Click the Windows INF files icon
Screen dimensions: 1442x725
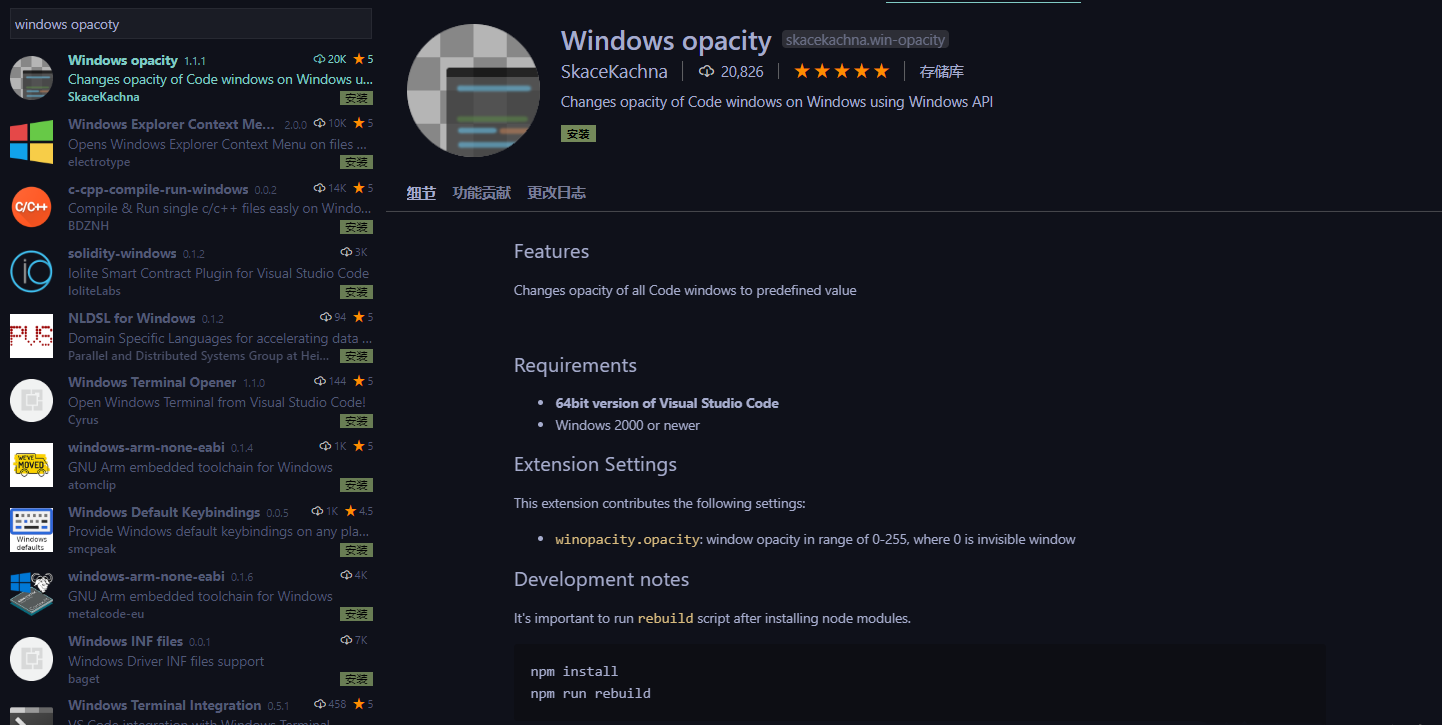[31, 658]
